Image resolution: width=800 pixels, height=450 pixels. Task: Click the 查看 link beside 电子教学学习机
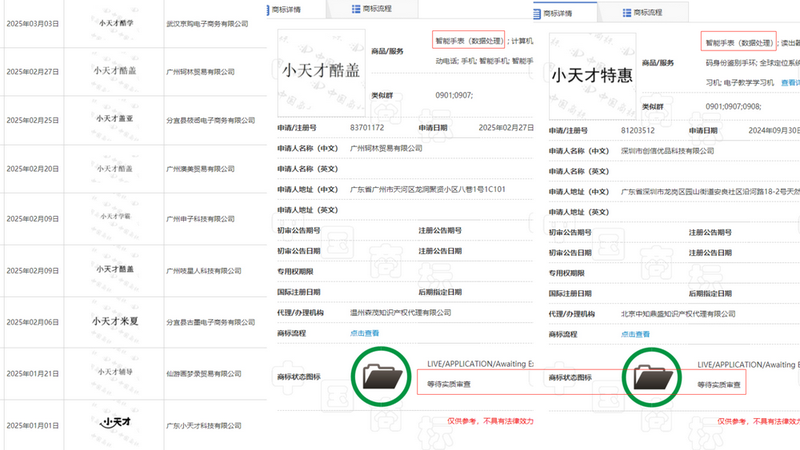tap(789, 83)
